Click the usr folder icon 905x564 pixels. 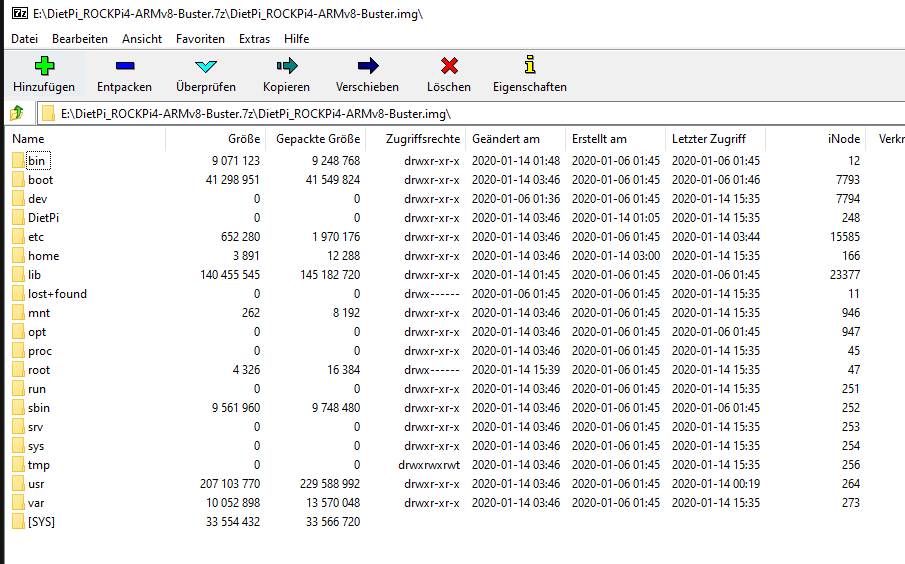[19, 484]
